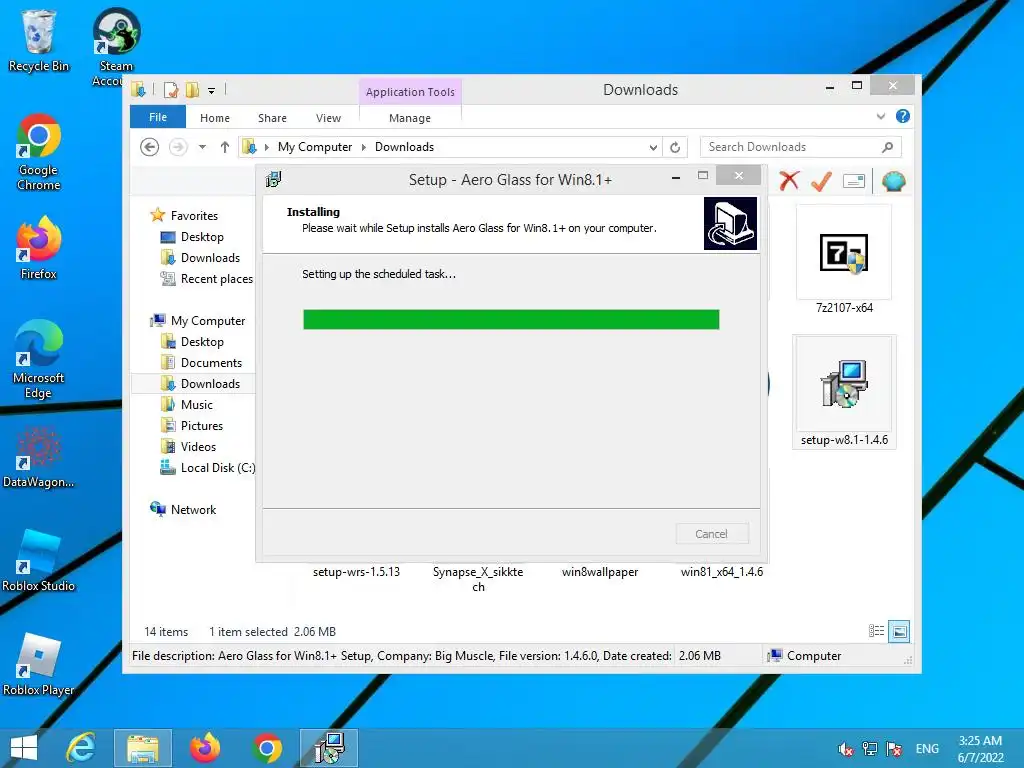
Task: Open Firefox from the taskbar
Action: [x=205, y=748]
